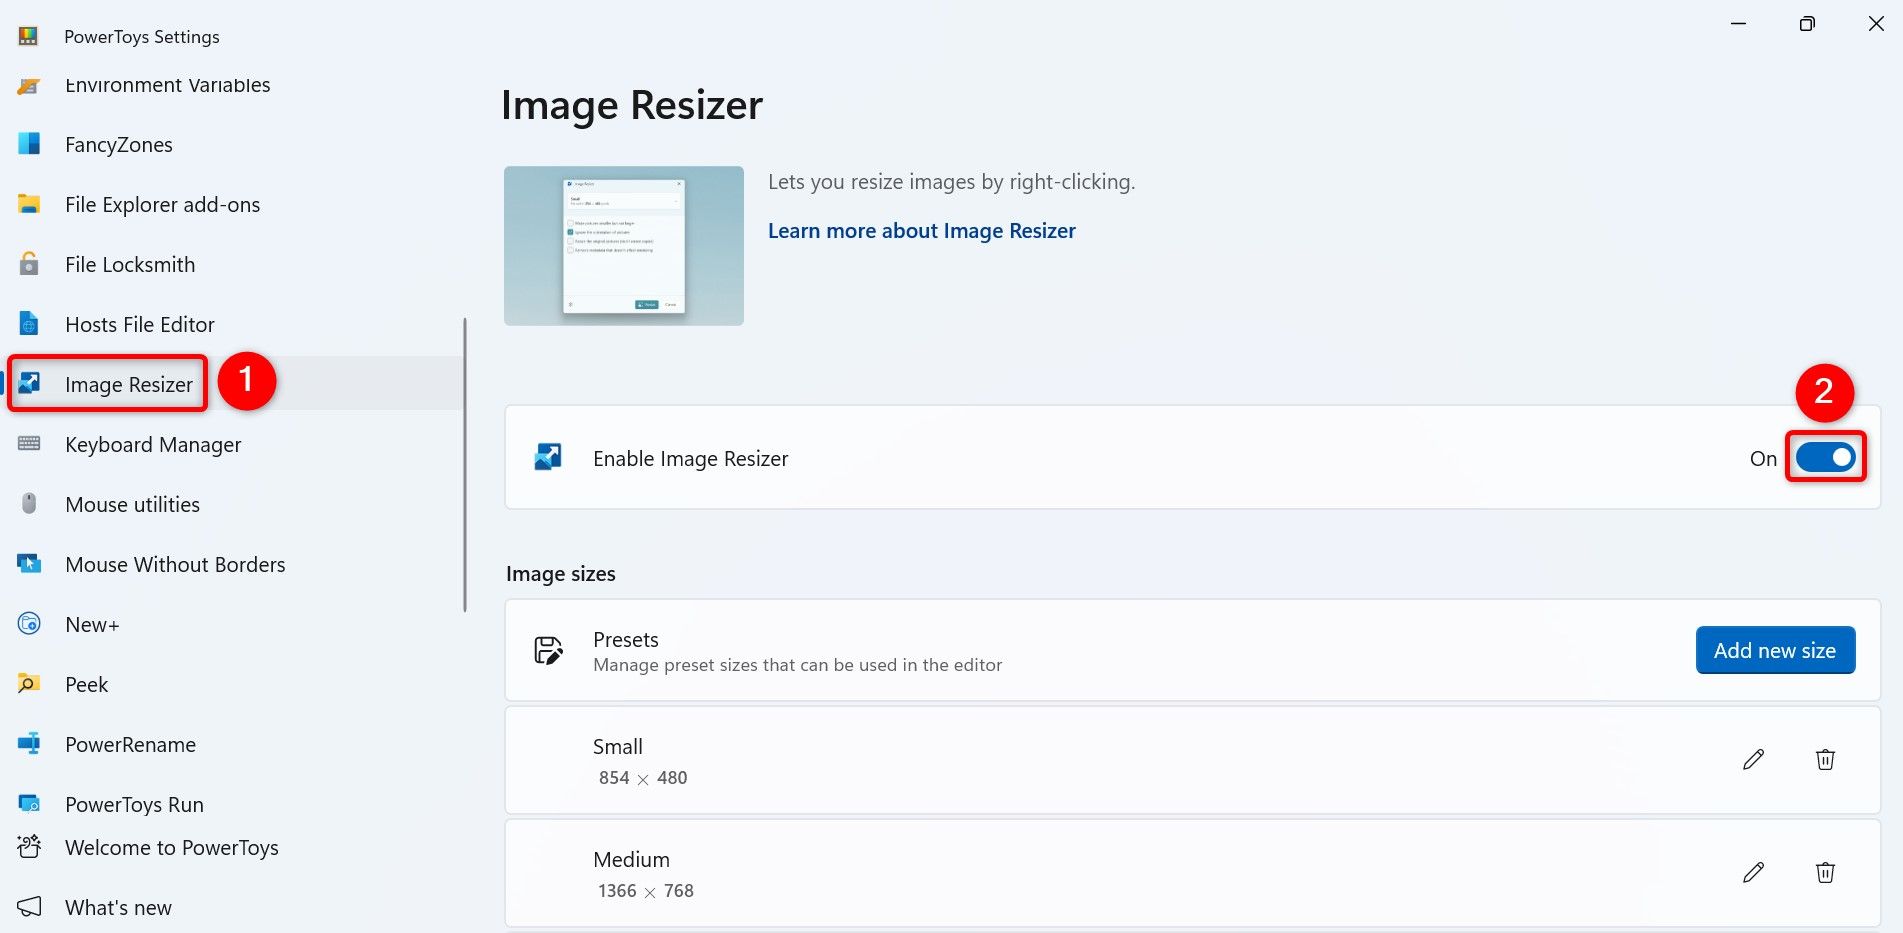Select the Hosts File Editor icon
Image resolution: width=1903 pixels, height=933 pixels.
click(x=30, y=324)
